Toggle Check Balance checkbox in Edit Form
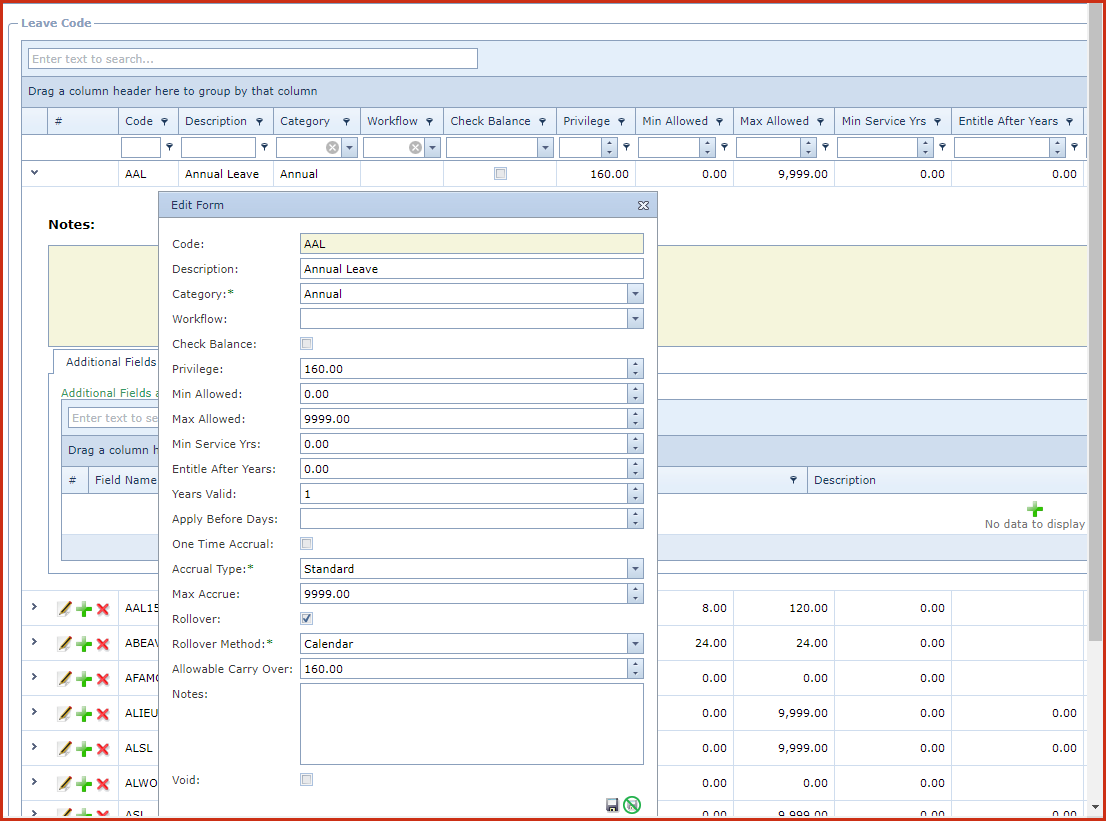Screen dimensions: 1106x821 click(307, 343)
